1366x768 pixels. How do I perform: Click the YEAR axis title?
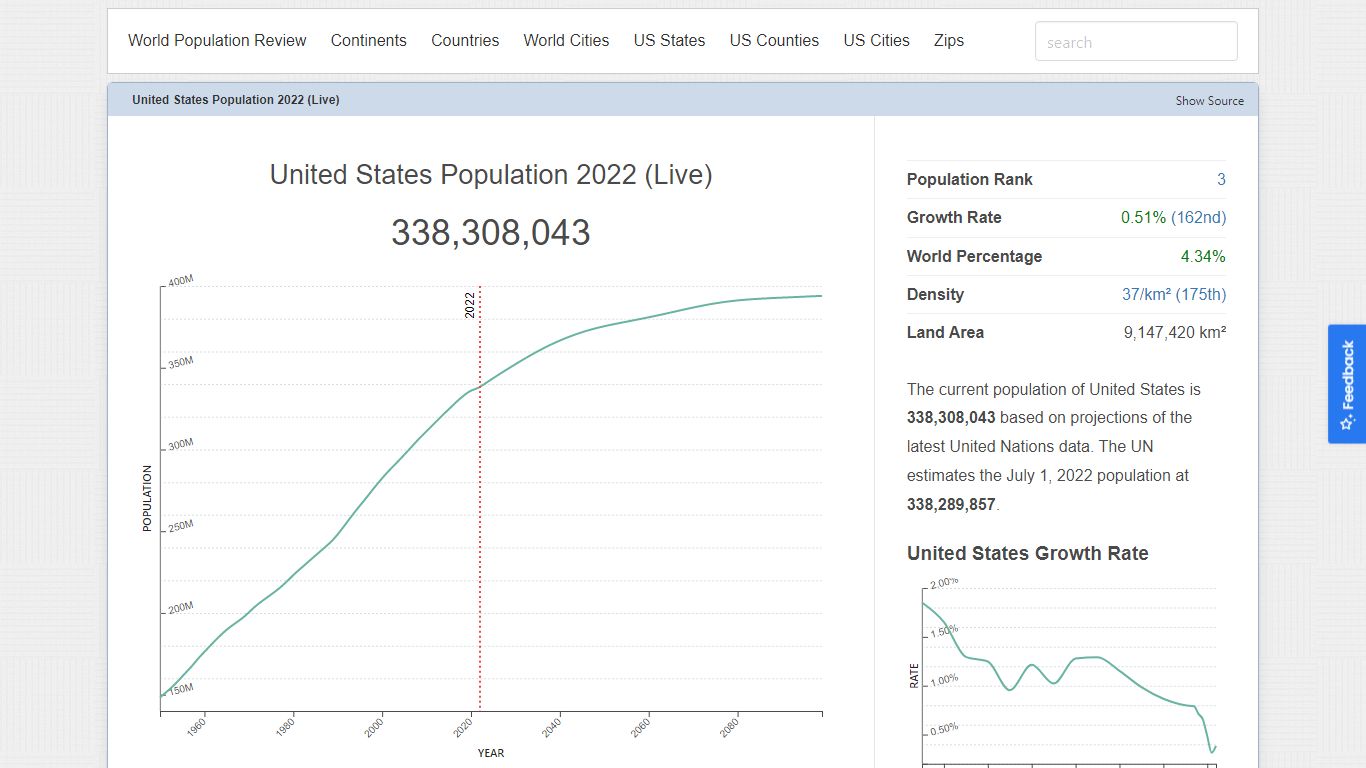(491, 753)
